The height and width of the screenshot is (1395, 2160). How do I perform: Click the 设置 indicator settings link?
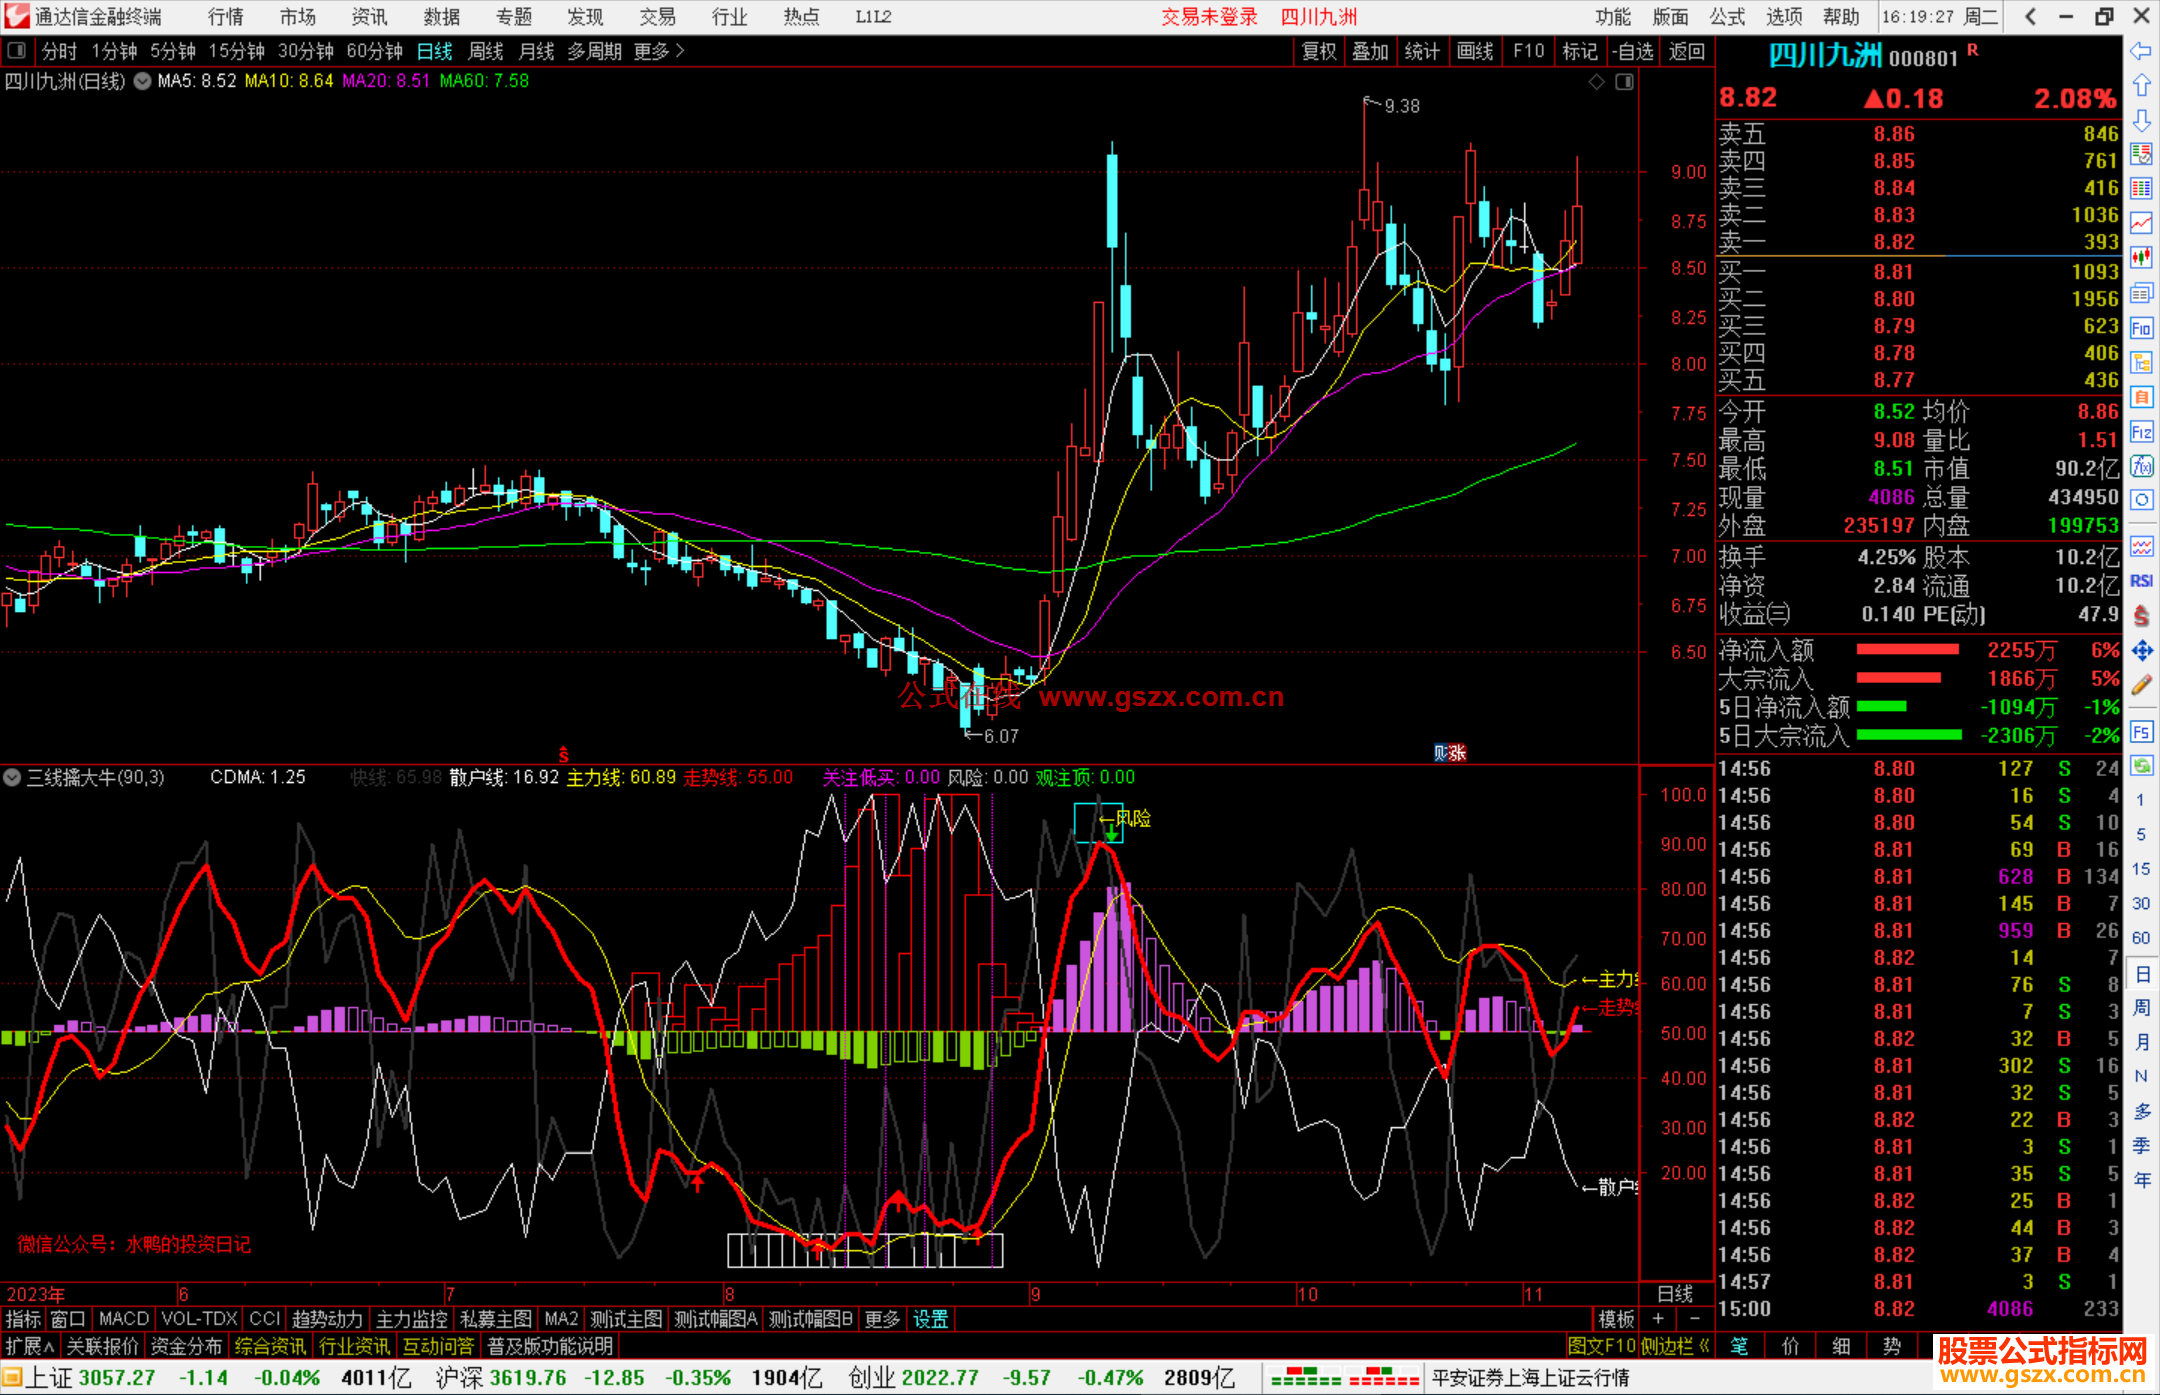point(930,1319)
